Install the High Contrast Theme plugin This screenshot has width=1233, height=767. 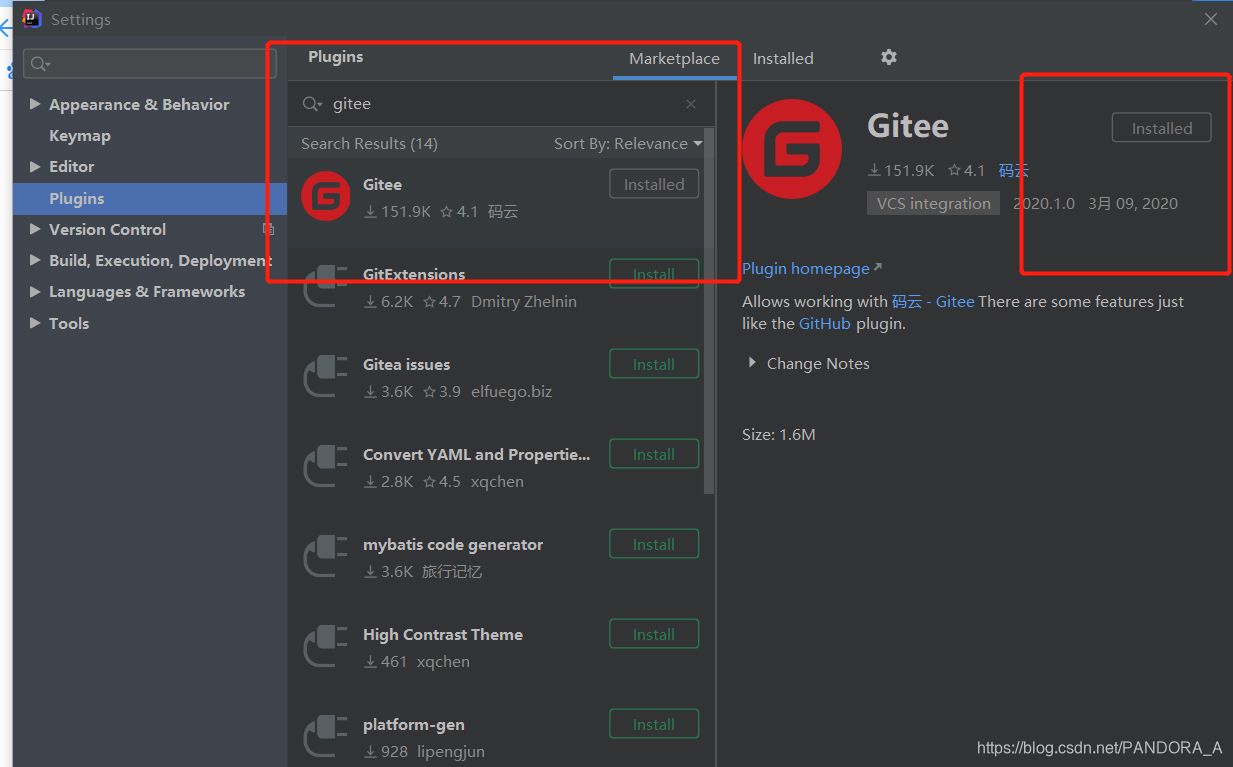click(654, 634)
